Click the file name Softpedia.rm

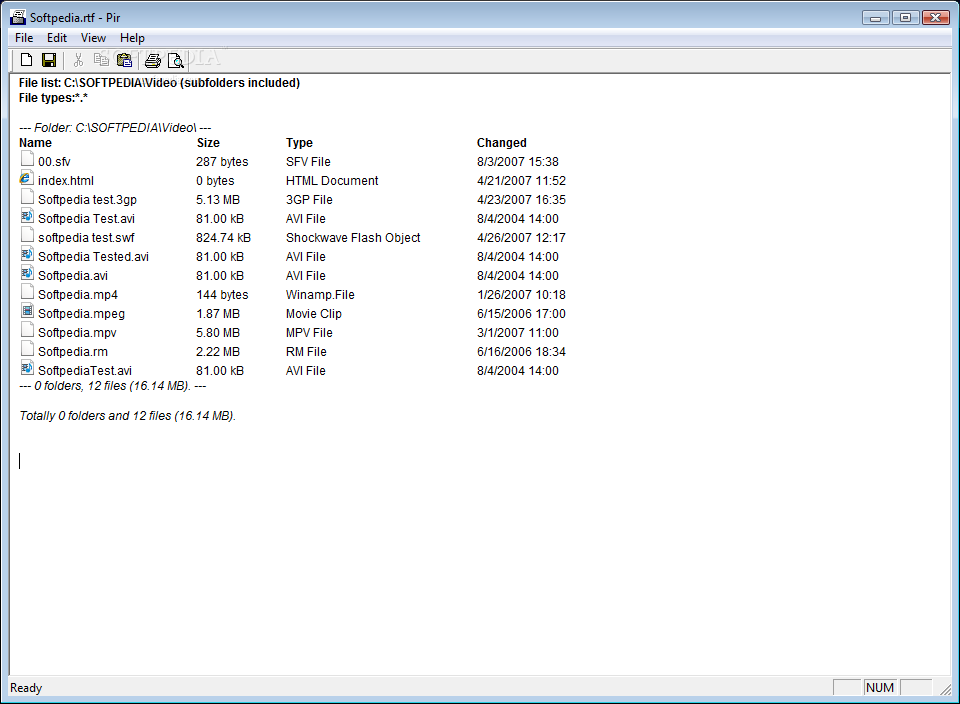pyautogui.click(x=73, y=351)
